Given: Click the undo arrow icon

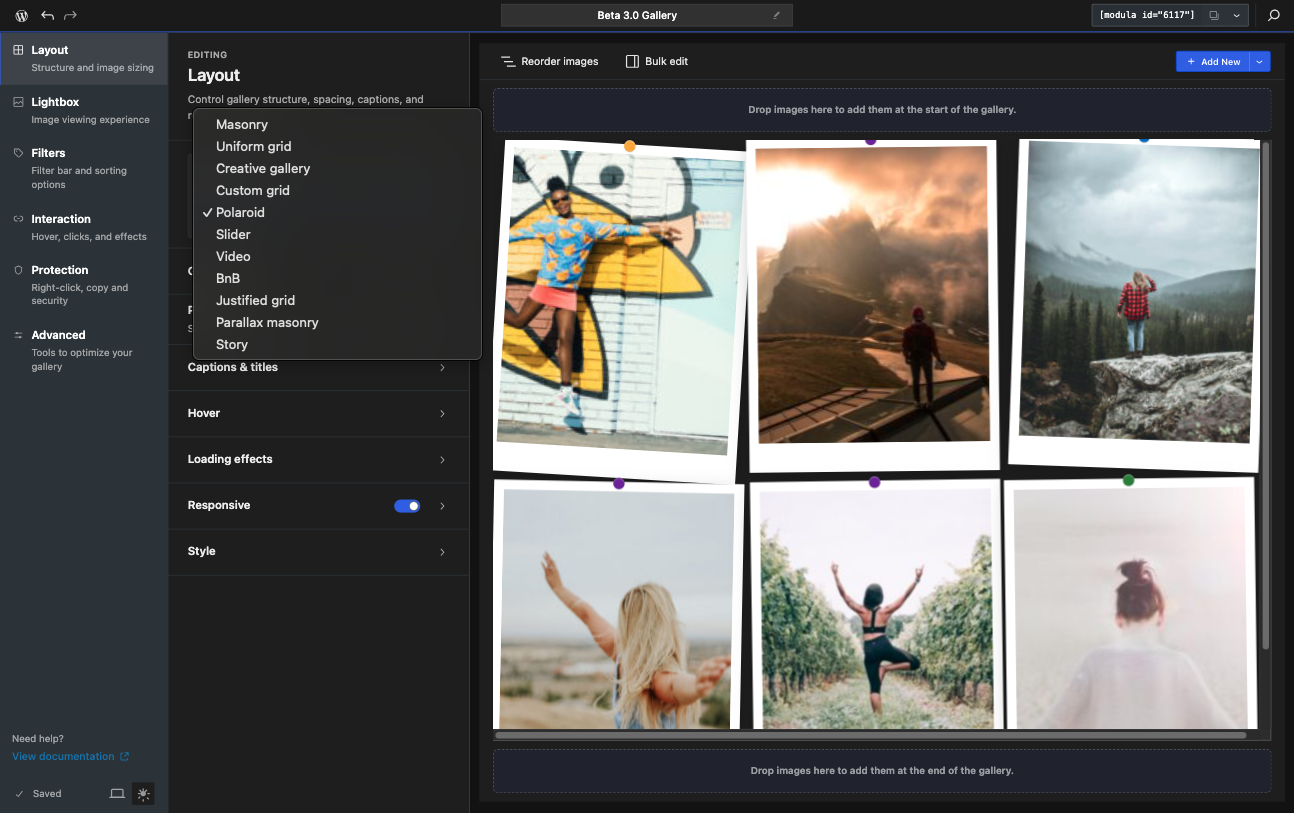Looking at the screenshot, I should [47, 16].
